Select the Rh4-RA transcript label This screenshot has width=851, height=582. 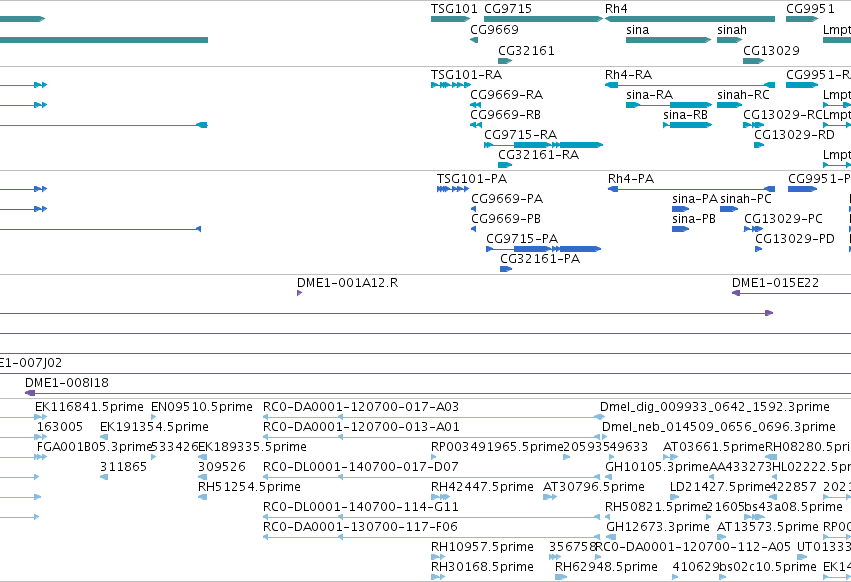click(628, 74)
